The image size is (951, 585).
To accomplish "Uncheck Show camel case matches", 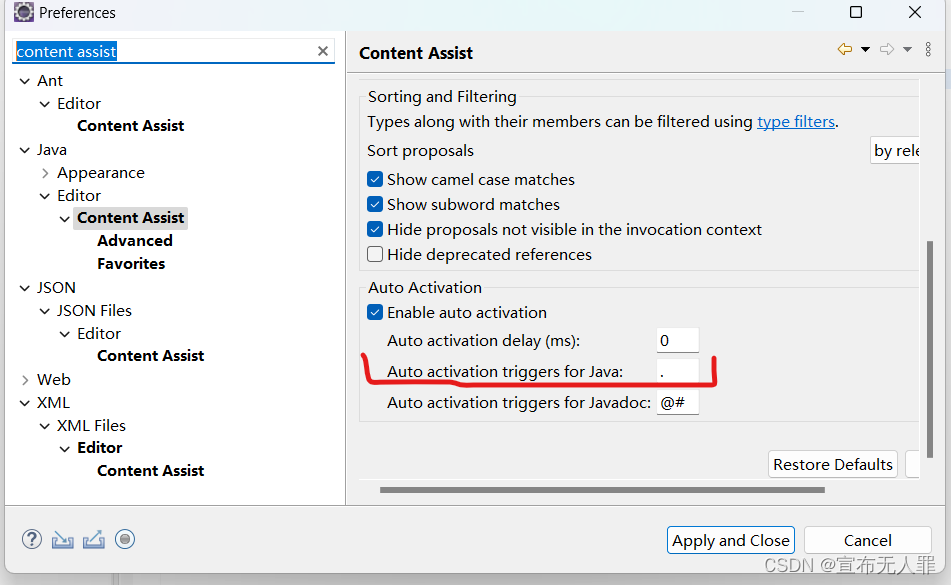I will [x=375, y=179].
